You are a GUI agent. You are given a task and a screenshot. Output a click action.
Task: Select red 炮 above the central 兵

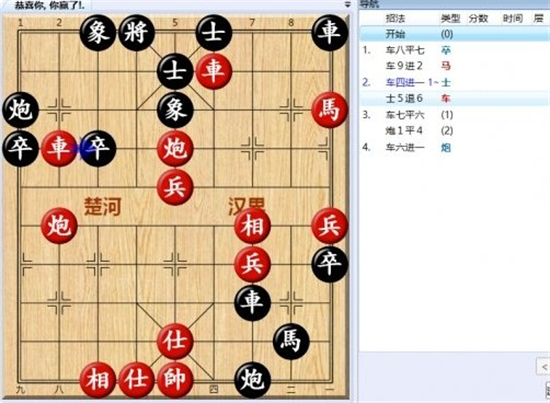click(x=175, y=149)
